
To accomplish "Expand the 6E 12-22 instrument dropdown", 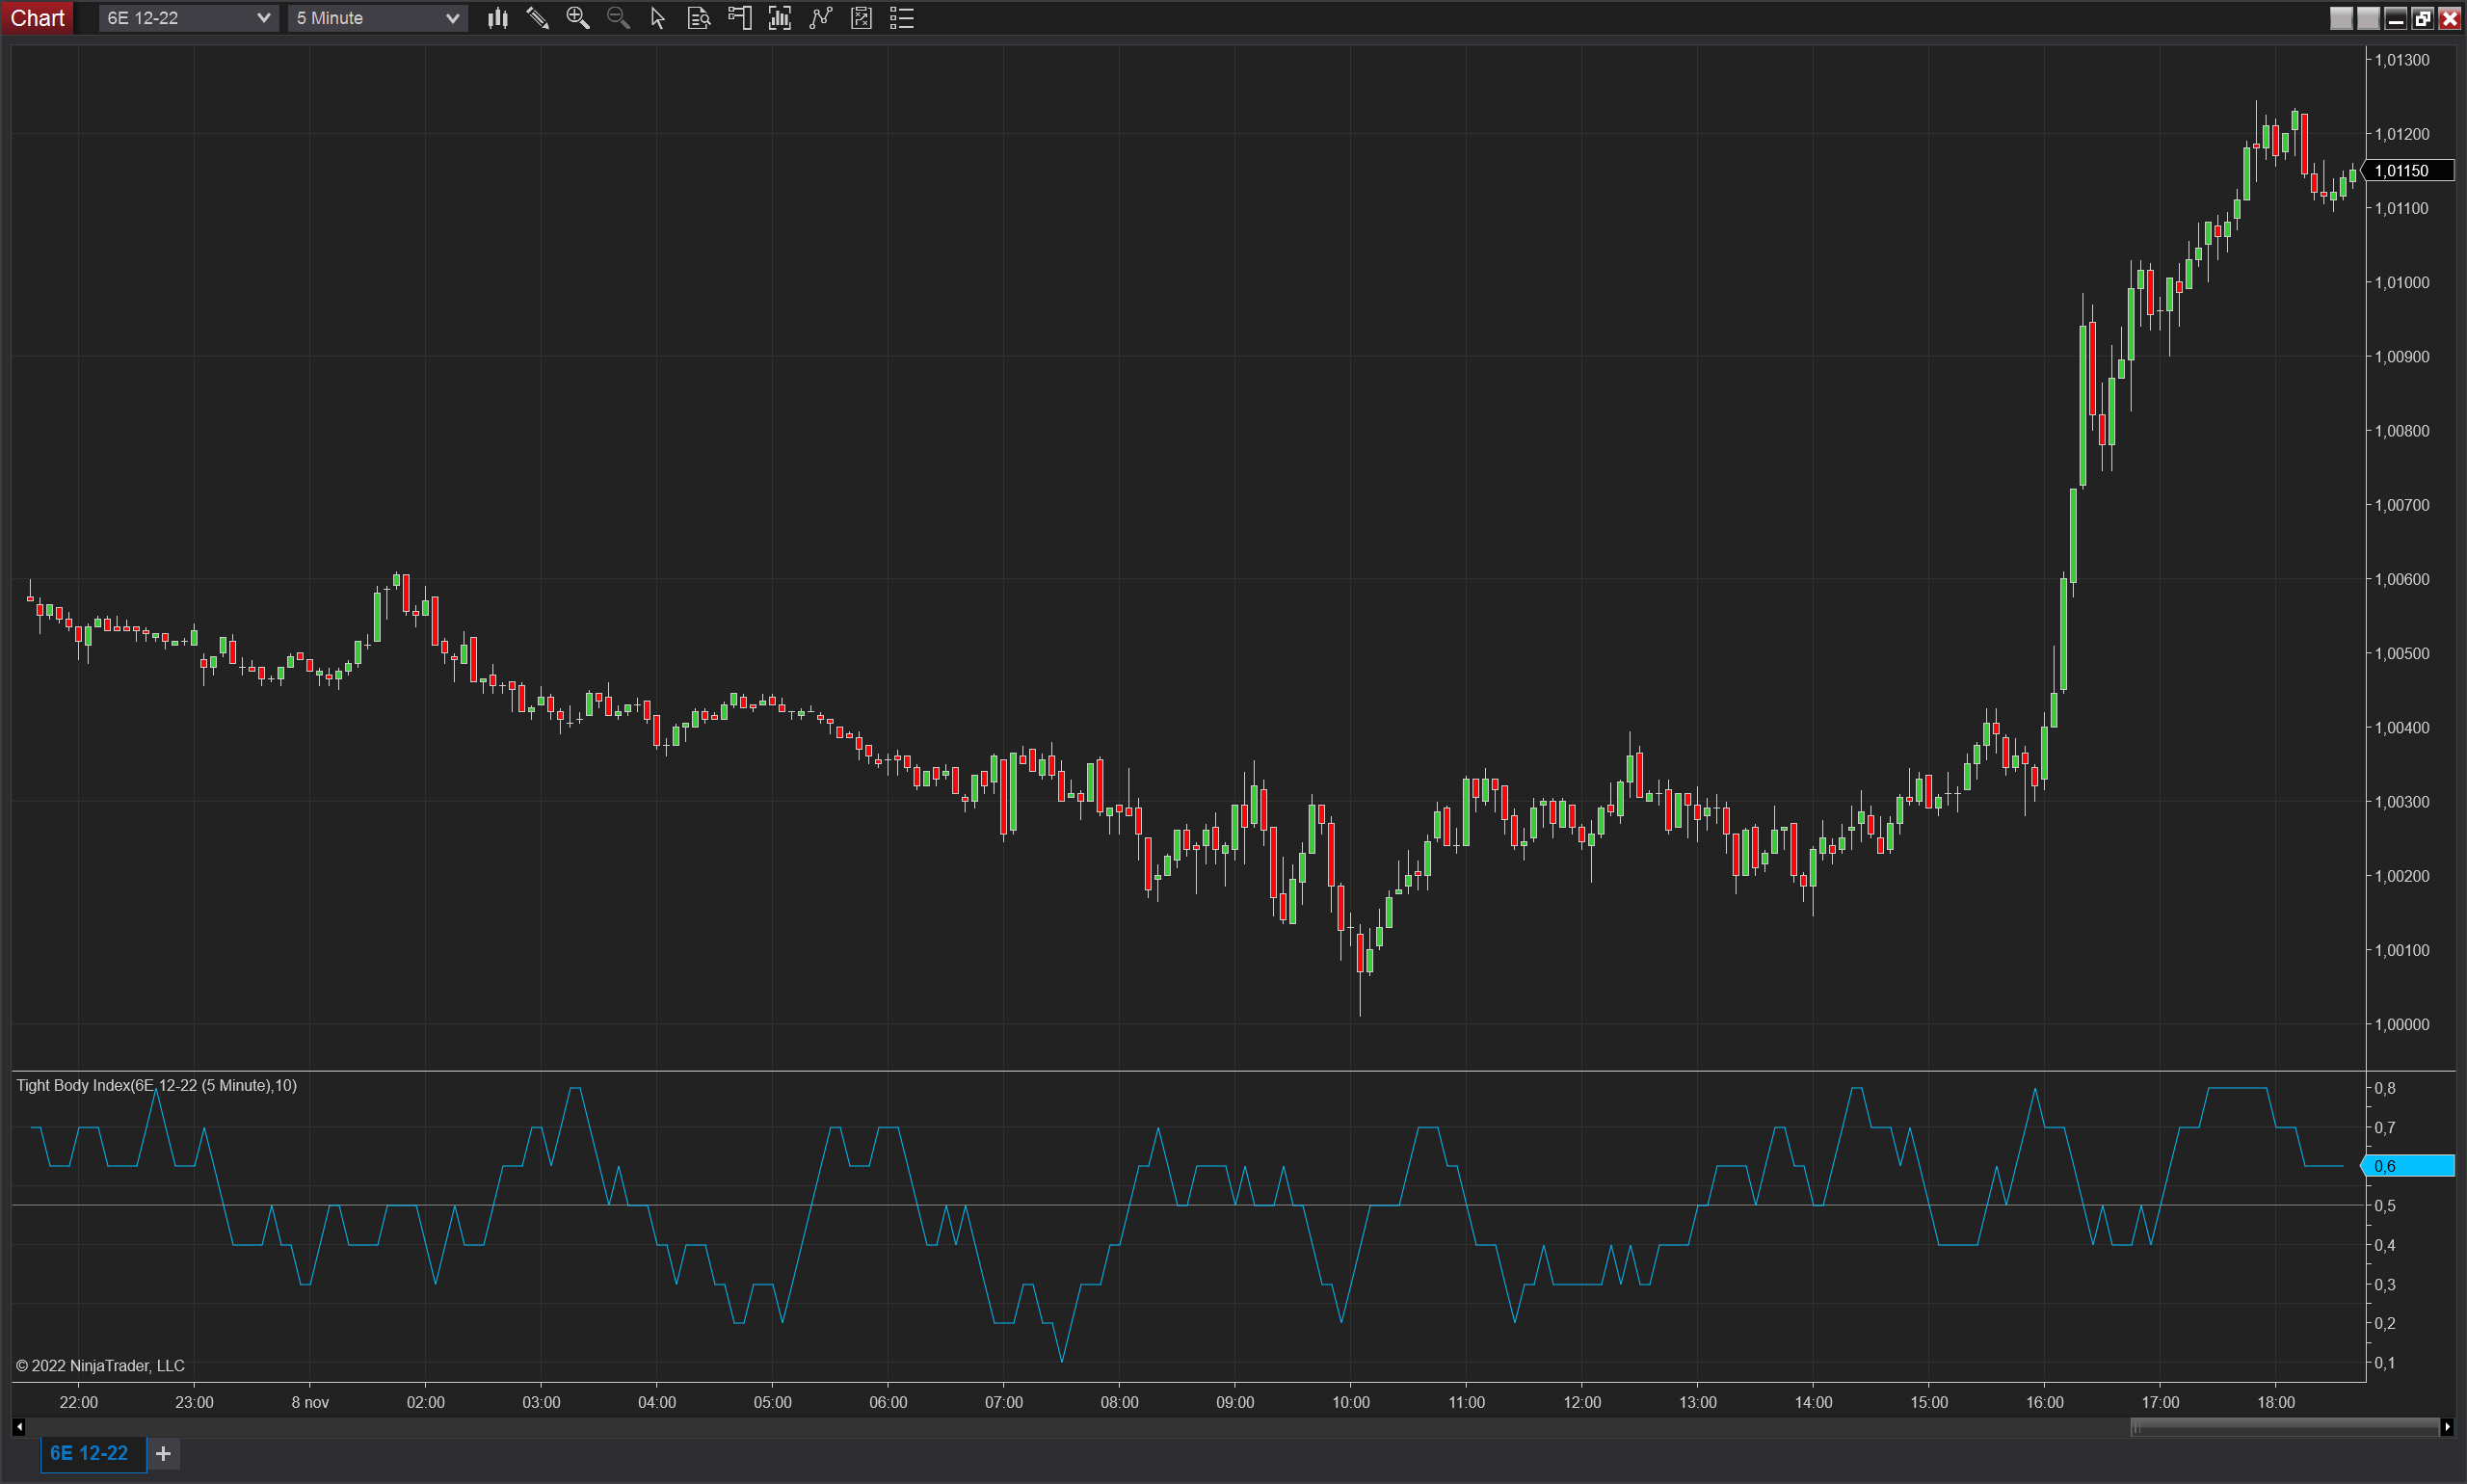I will click(188, 18).
